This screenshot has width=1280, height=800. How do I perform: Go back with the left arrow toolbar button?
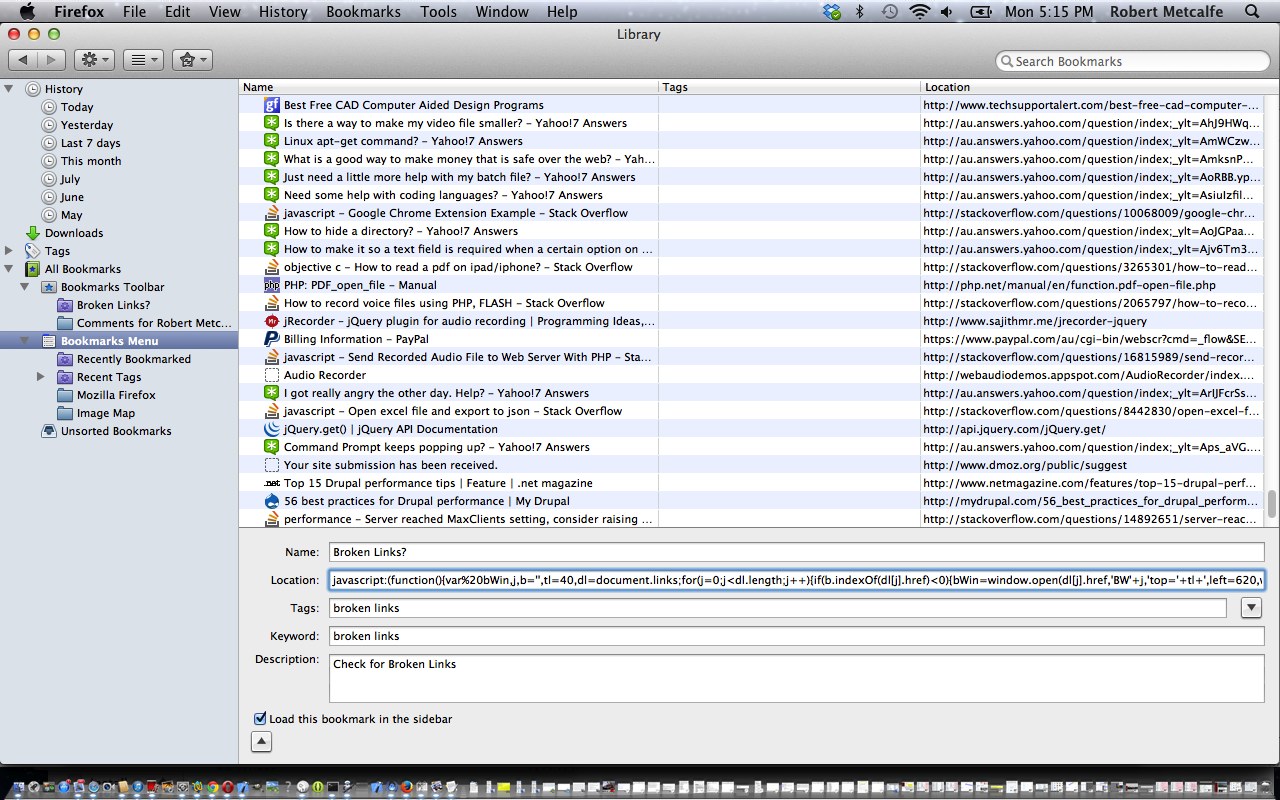click(x=23, y=60)
